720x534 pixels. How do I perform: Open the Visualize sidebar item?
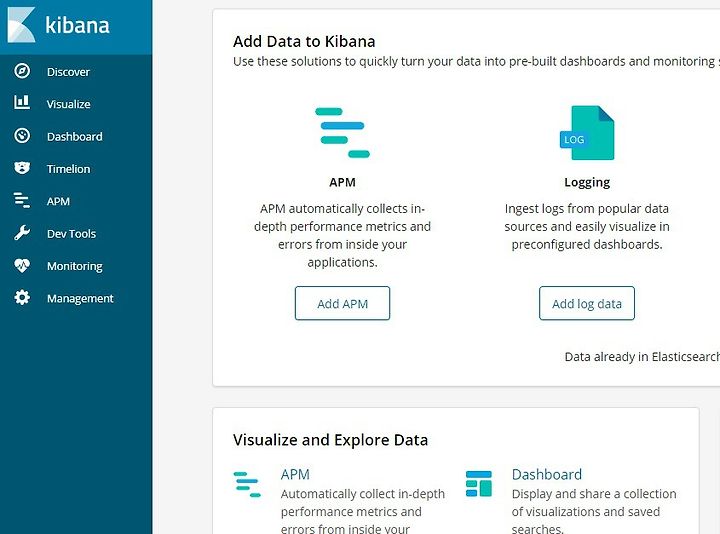click(68, 104)
